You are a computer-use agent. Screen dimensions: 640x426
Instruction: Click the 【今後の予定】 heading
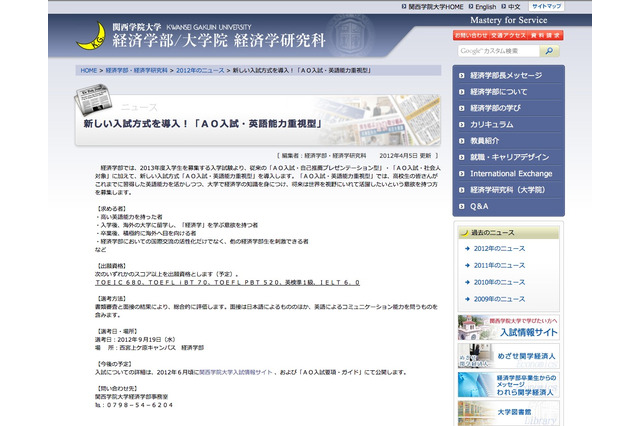[x=114, y=364]
